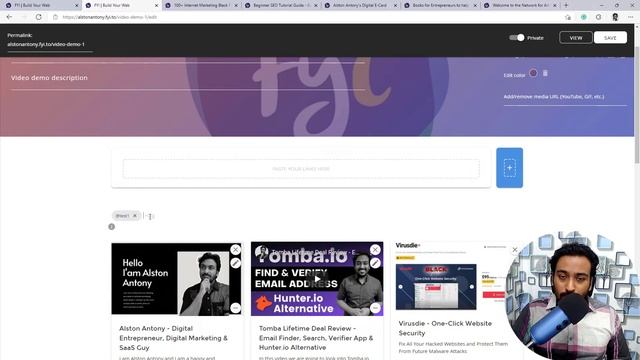Click the blue add section button
The width and height of the screenshot is (640, 360).
point(509,168)
